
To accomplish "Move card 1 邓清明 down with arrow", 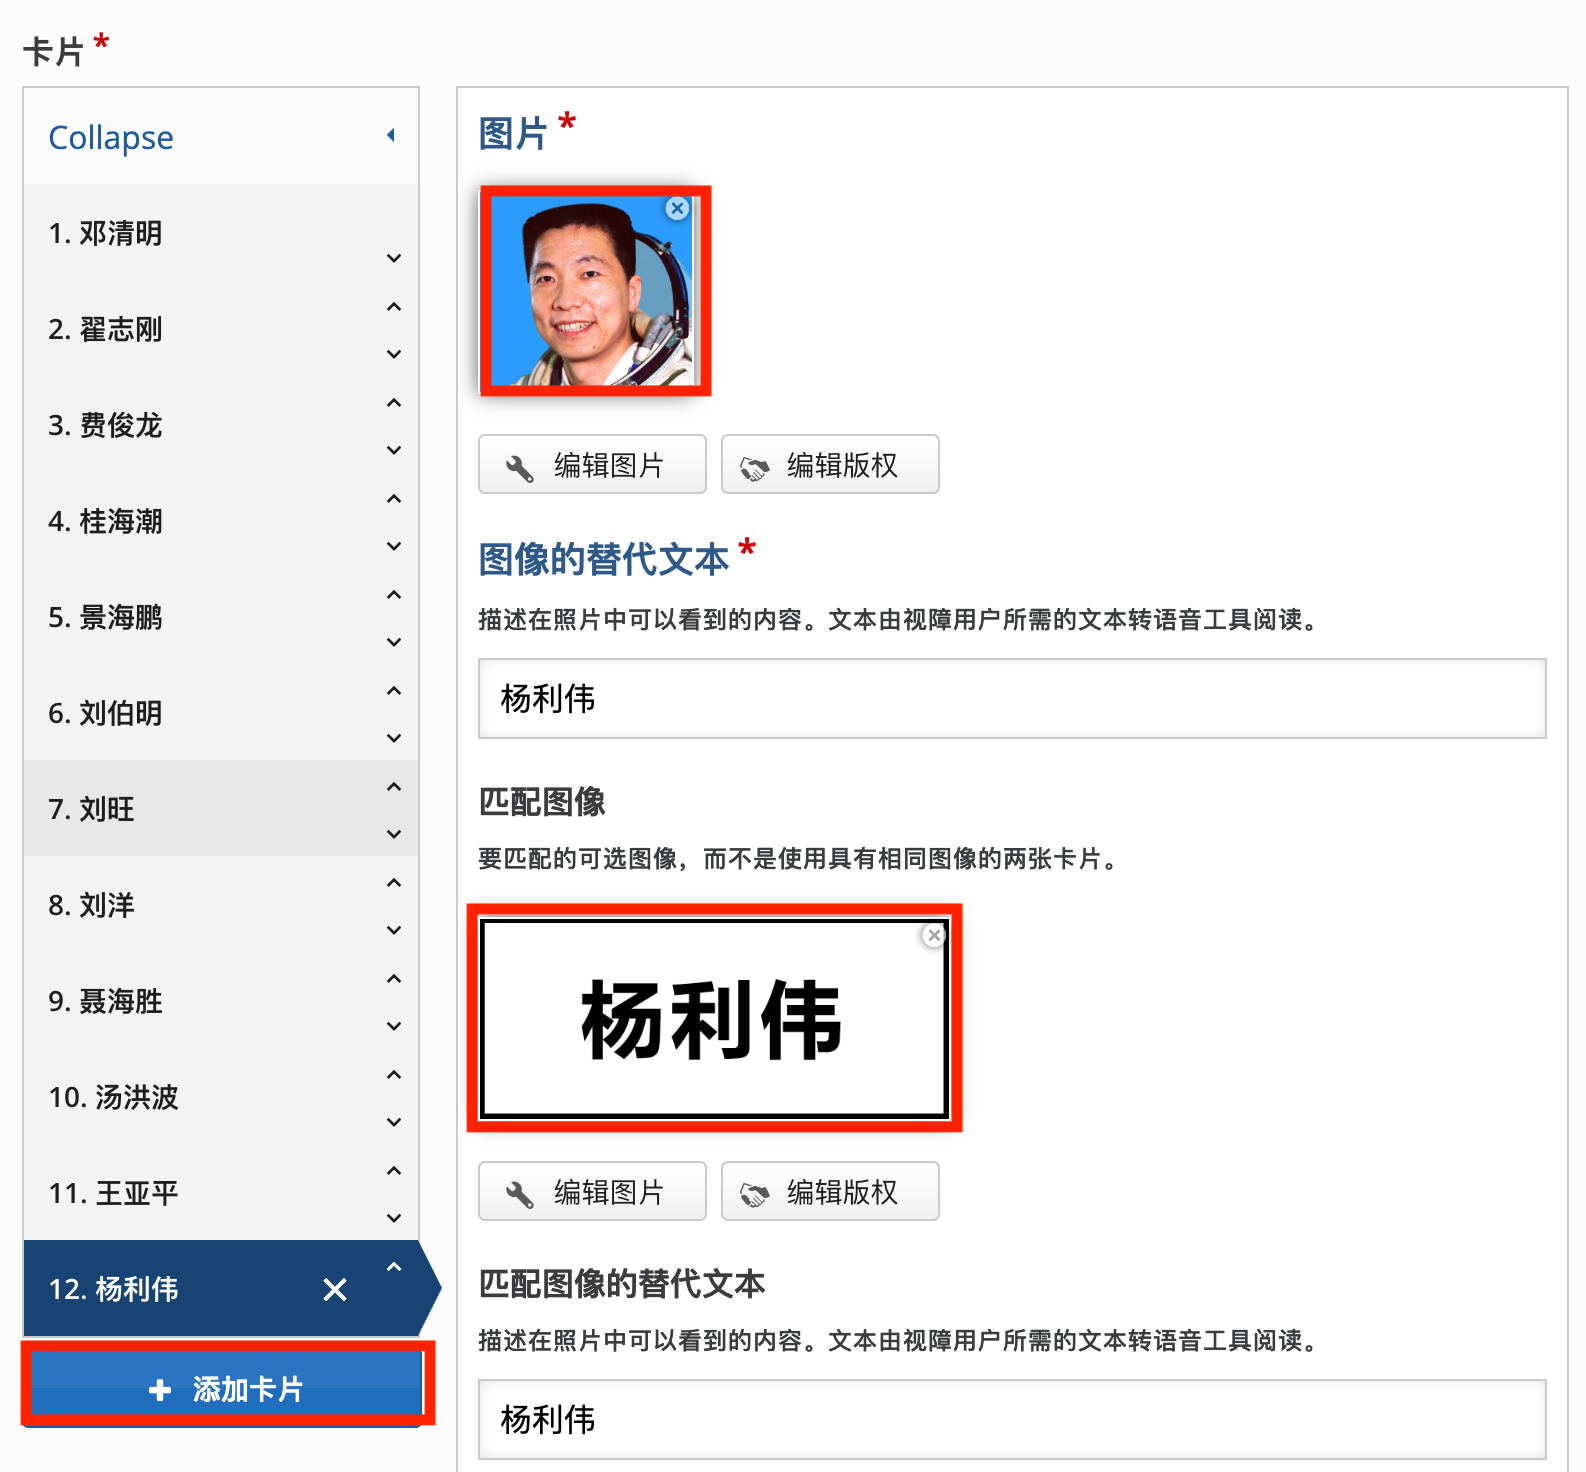I will 394,258.
